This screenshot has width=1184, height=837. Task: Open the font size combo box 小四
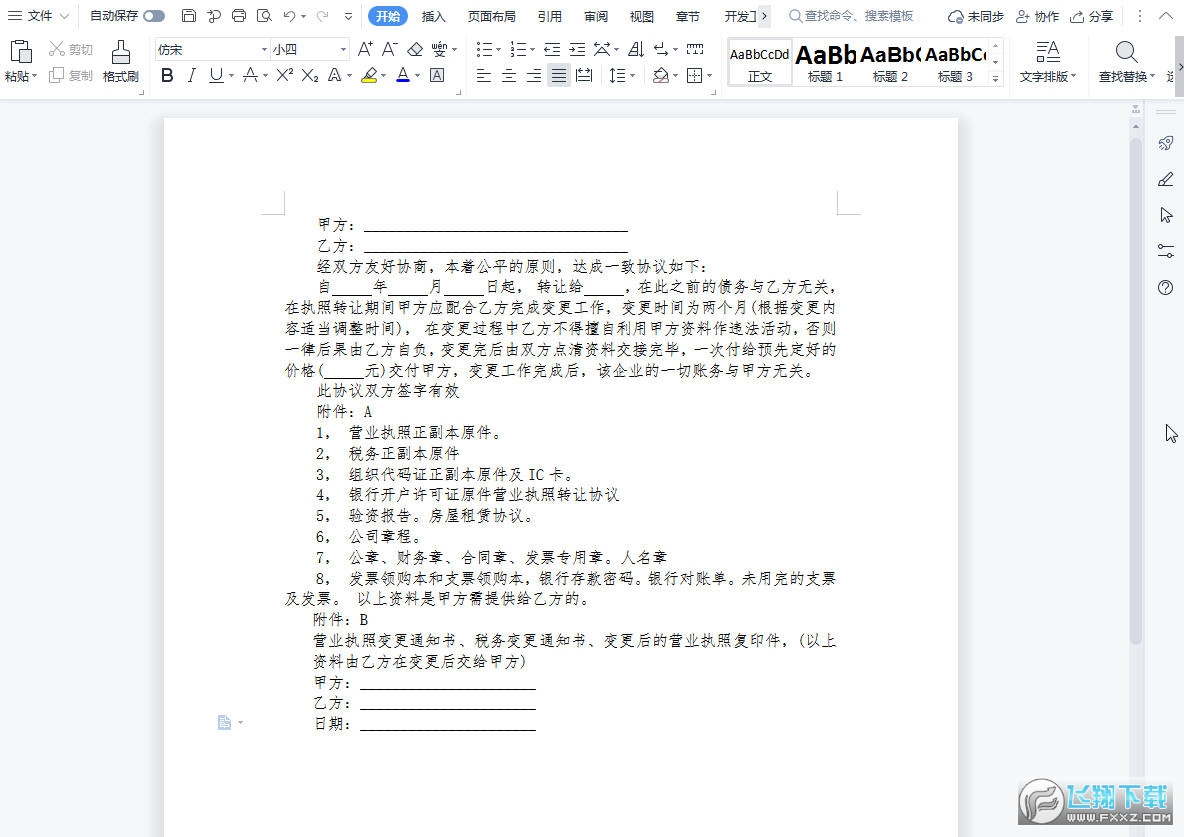(x=310, y=49)
